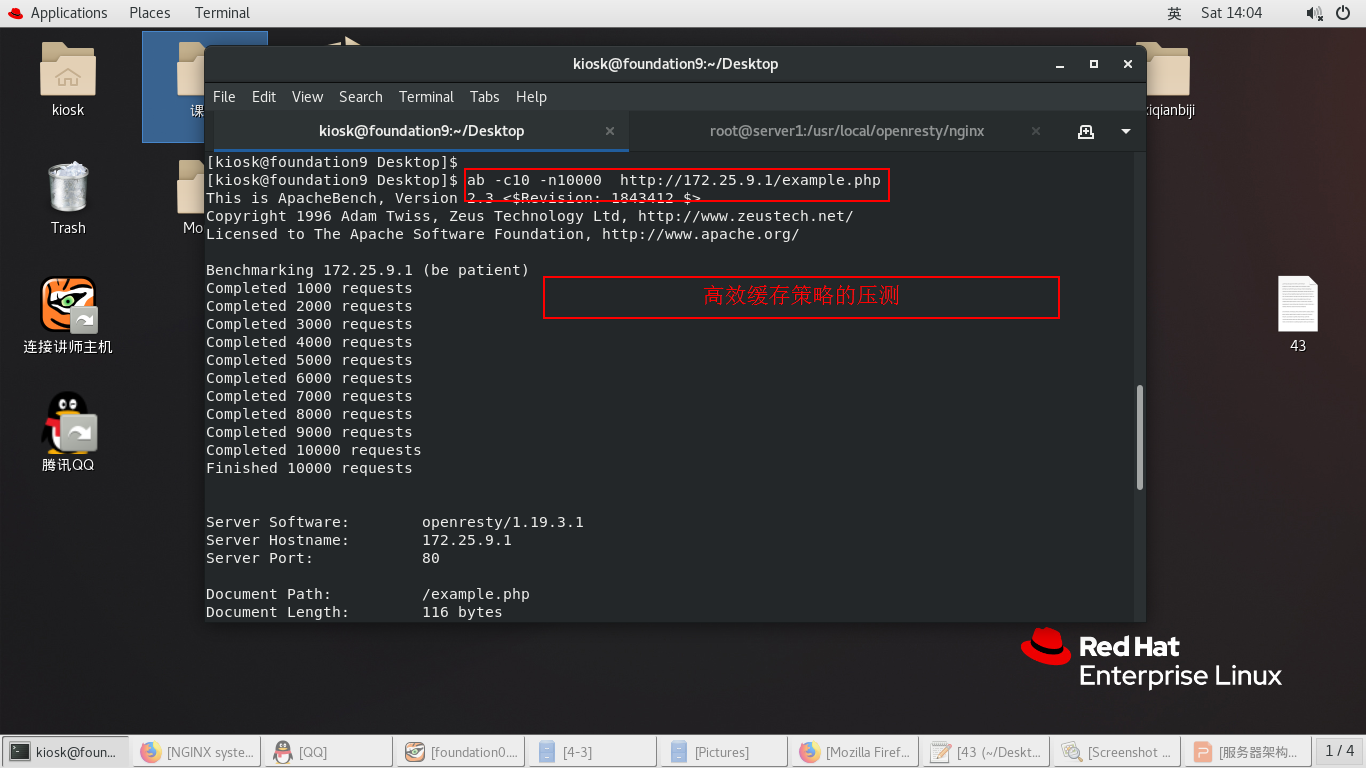Open the [4-3] taskbar window
The image size is (1366, 768).
(x=593, y=752)
